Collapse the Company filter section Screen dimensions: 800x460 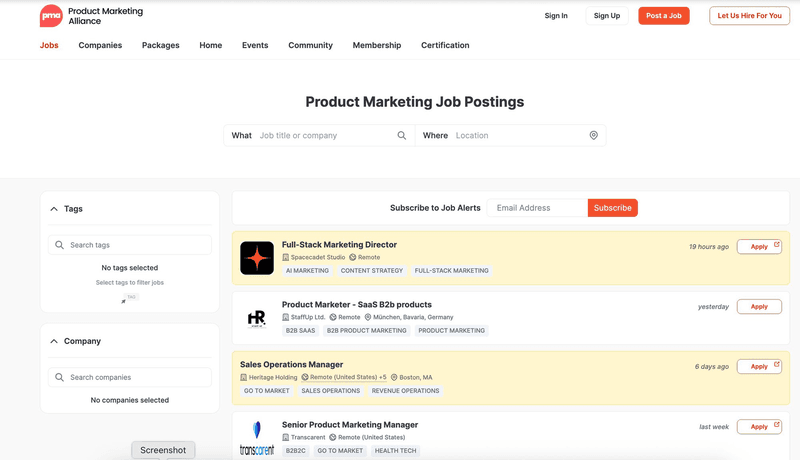pyautogui.click(x=54, y=341)
